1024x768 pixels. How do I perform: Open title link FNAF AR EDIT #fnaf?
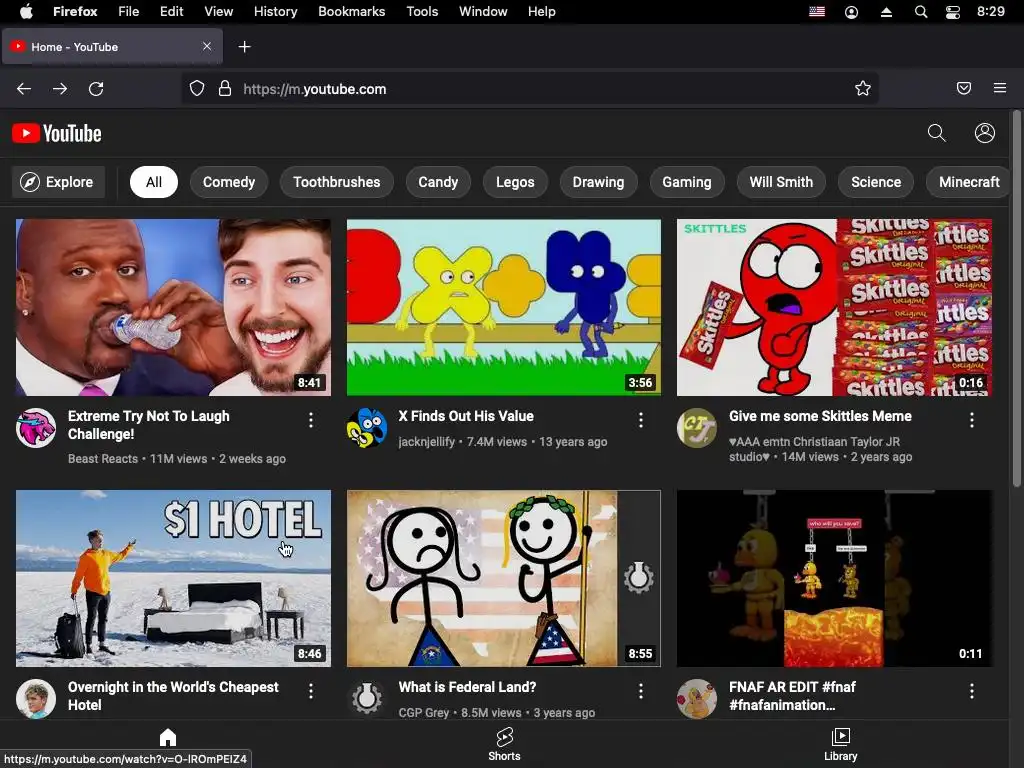[792, 696]
